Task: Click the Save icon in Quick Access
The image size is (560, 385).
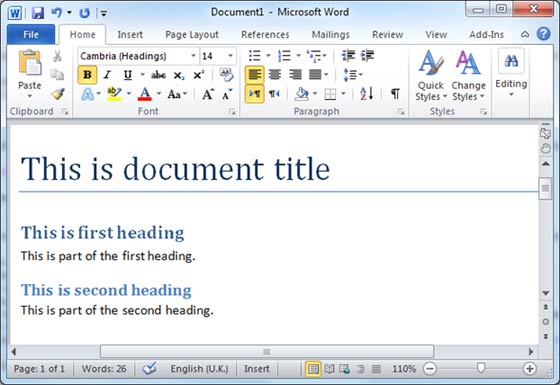Action: (x=38, y=13)
